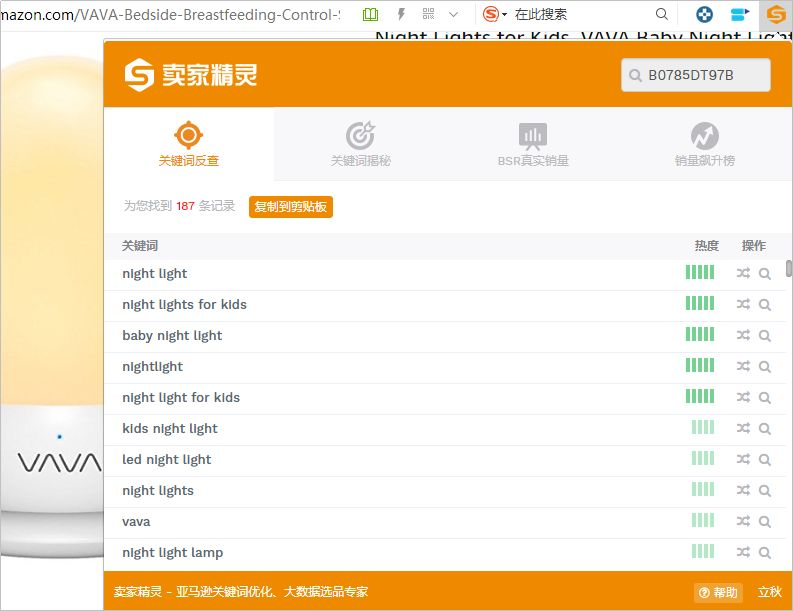
Task: Click shuffle icon for 'led night light'
Action: point(743,459)
